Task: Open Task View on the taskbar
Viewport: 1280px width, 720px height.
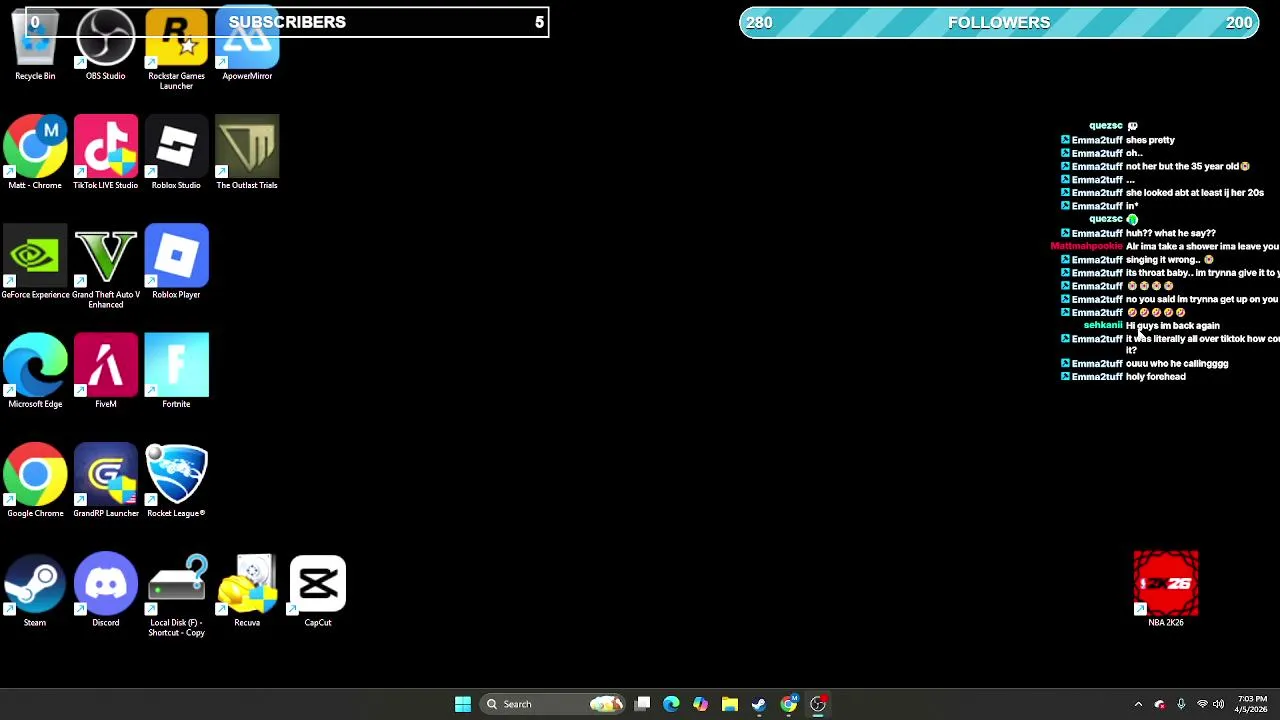Action: click(642, 704)
